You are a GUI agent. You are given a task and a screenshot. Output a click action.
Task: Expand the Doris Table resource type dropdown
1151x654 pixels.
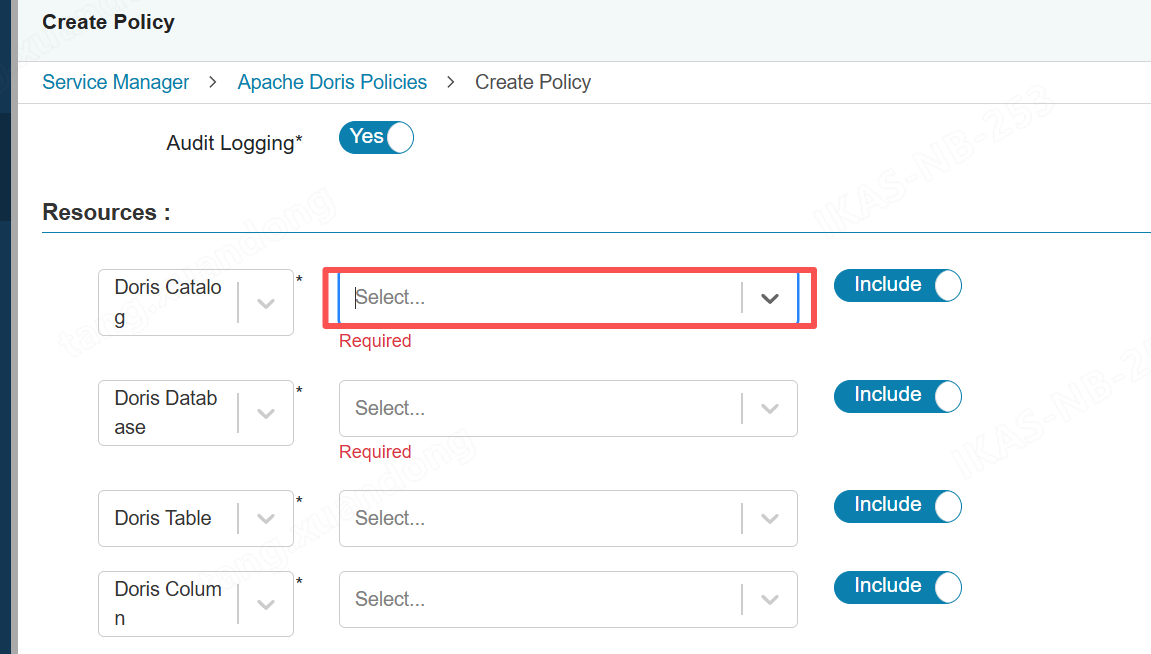coord(266,518)
